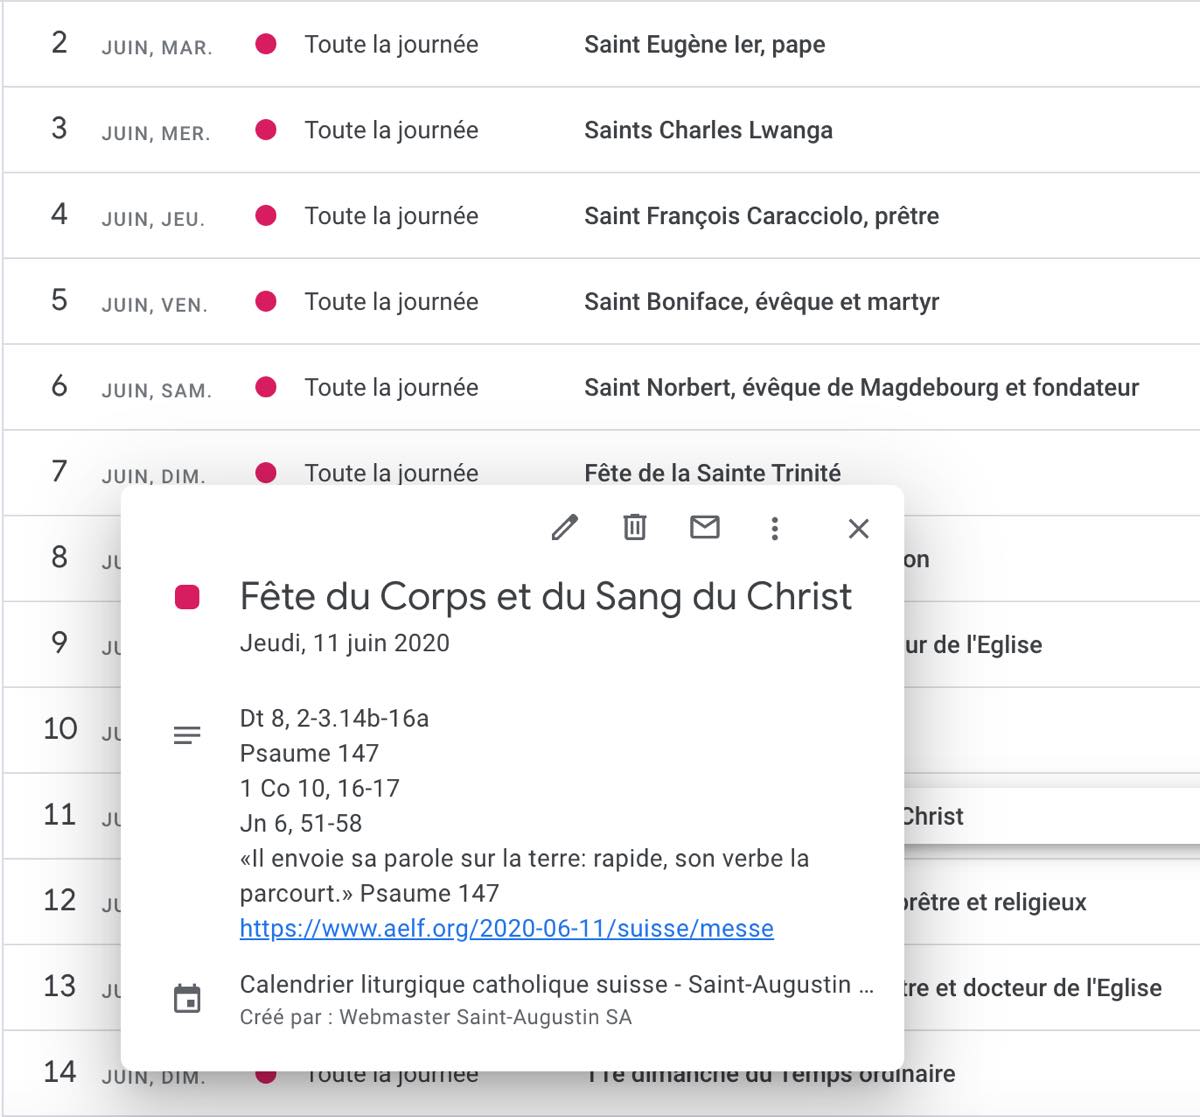1200x1117 pixels.
Task: Close the event details popup
Action: pos(859,528)
